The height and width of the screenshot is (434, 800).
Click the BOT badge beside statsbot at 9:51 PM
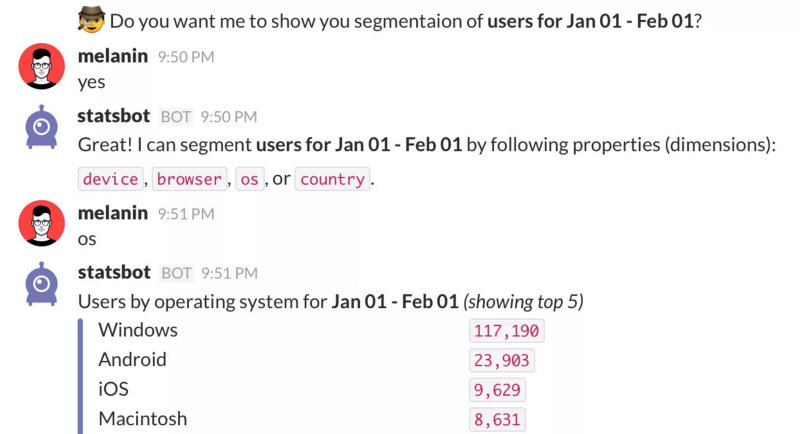176,273
